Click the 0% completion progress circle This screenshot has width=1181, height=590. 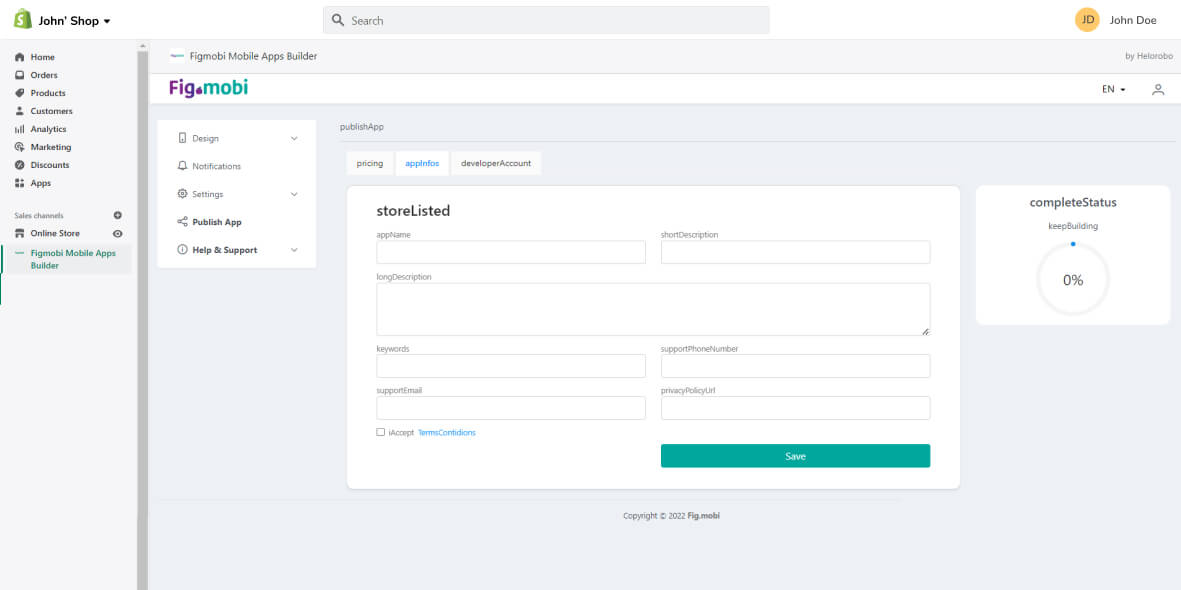(x=1072, y=280)
